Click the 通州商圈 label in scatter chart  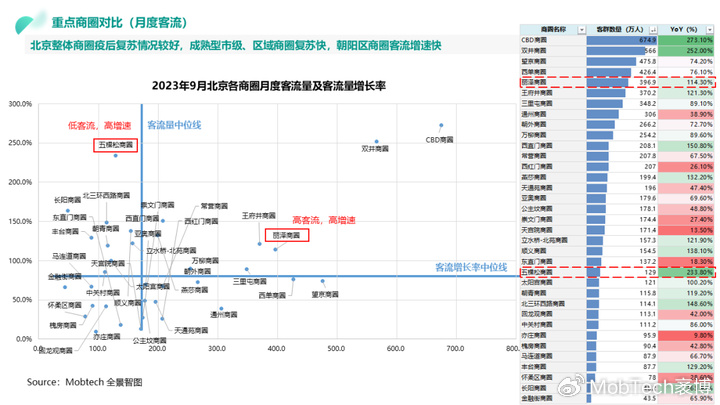(224, 315)
